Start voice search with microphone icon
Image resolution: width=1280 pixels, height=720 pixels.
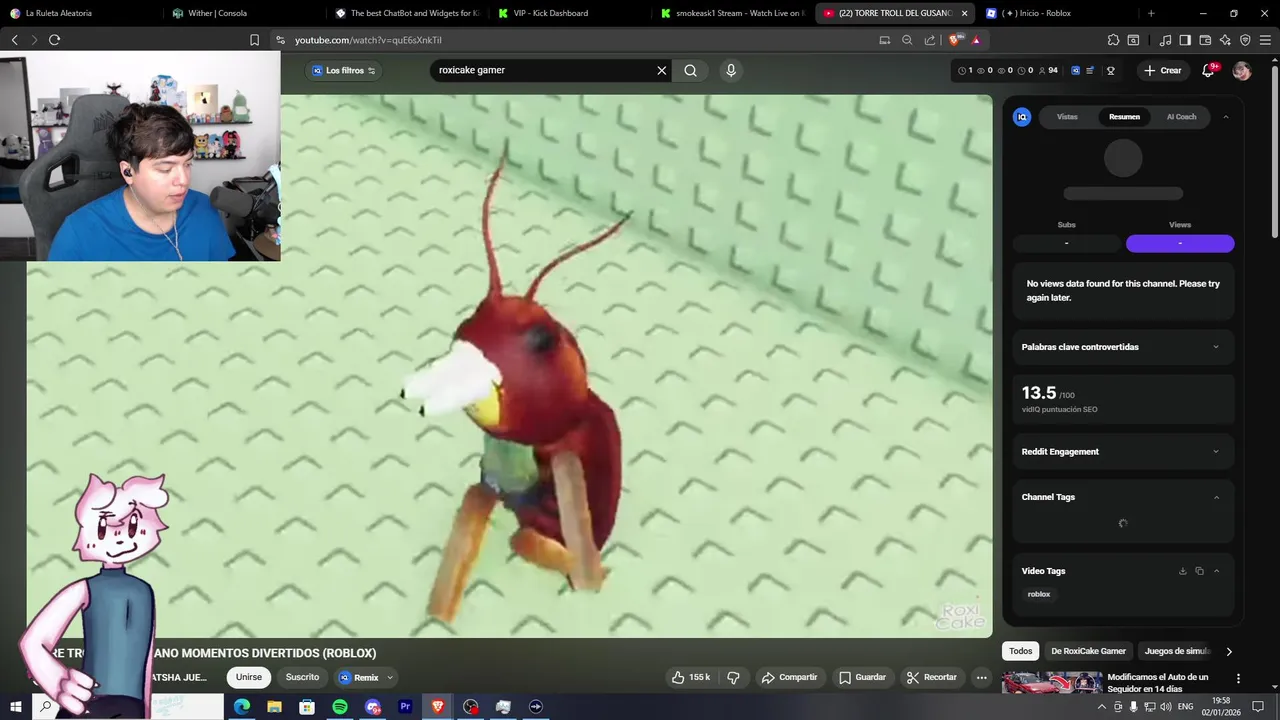point(731,70)
